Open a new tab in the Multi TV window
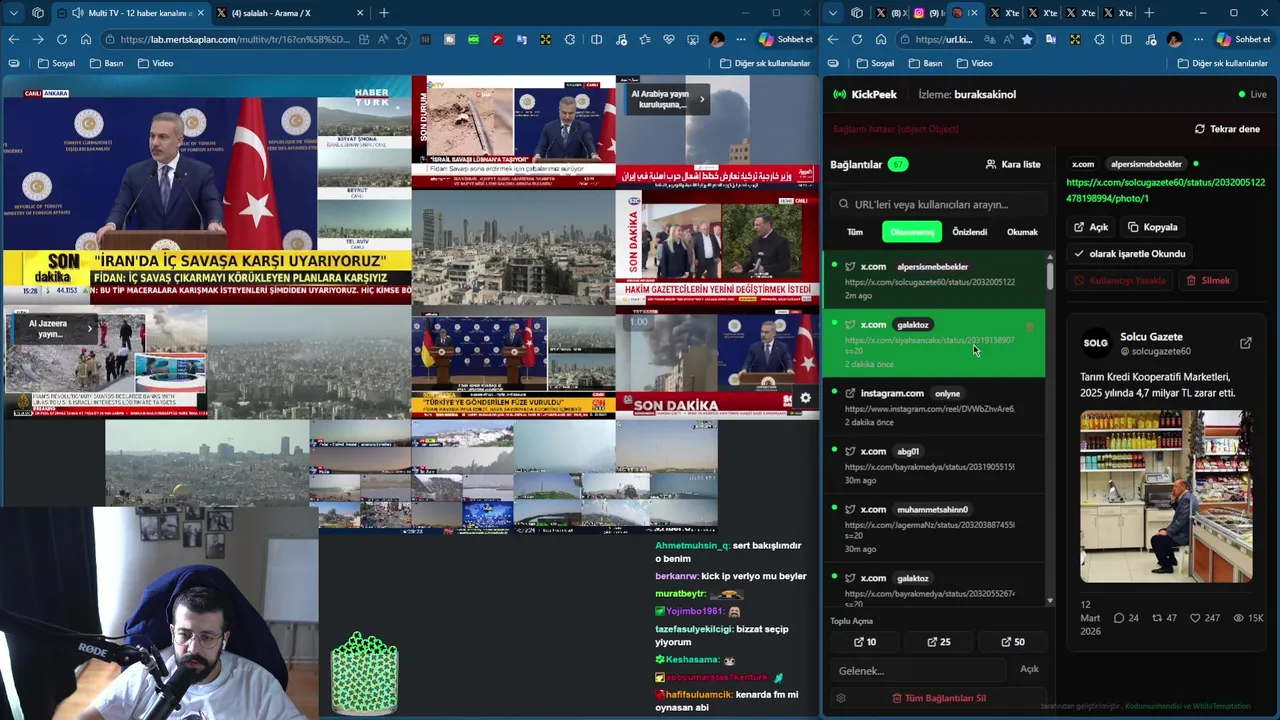 (384, 13)
